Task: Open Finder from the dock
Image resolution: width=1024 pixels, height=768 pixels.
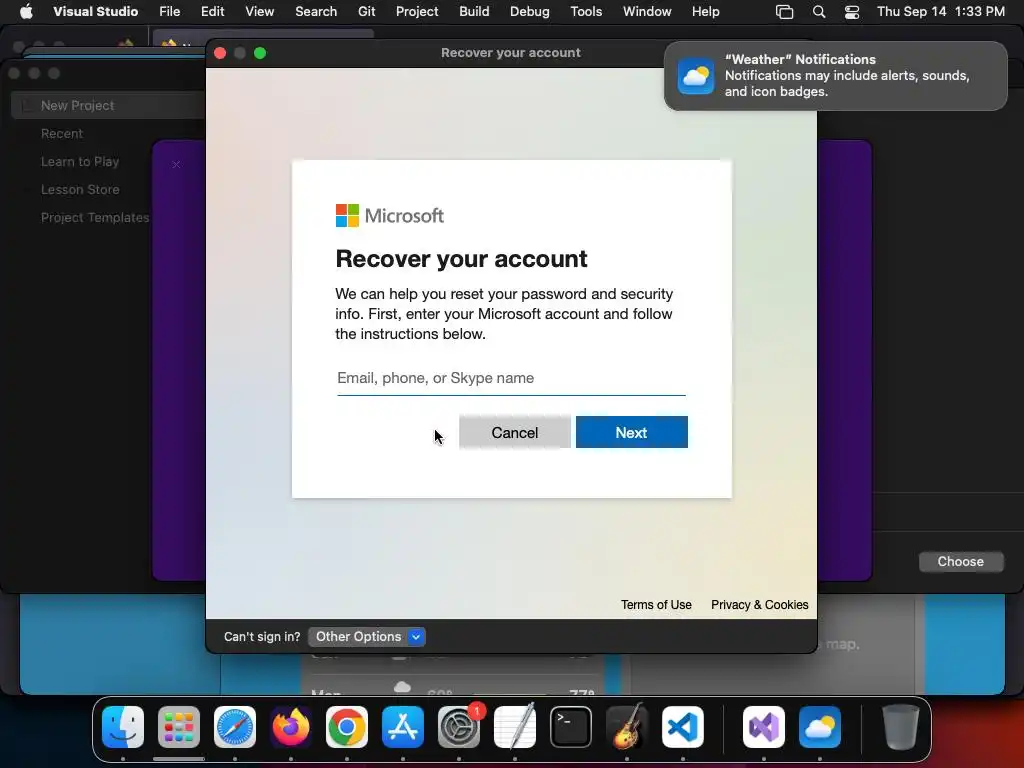Action: (x=123, y=727)
